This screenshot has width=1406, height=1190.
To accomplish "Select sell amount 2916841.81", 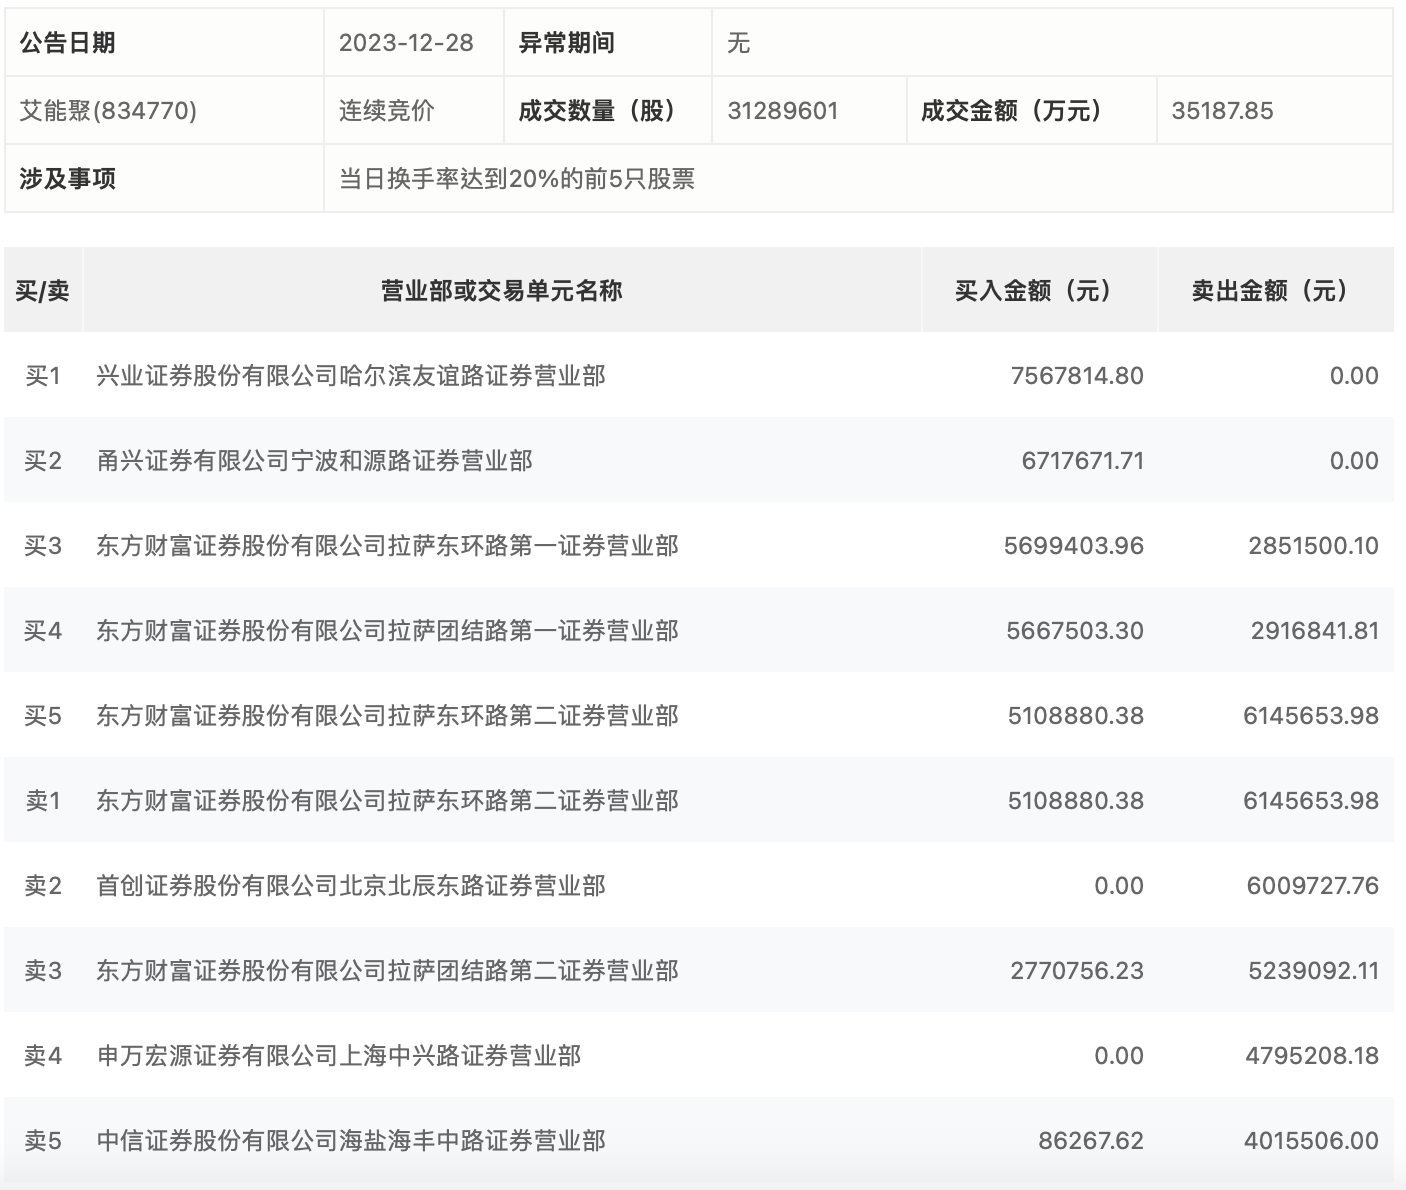I will click(1315, 630).
